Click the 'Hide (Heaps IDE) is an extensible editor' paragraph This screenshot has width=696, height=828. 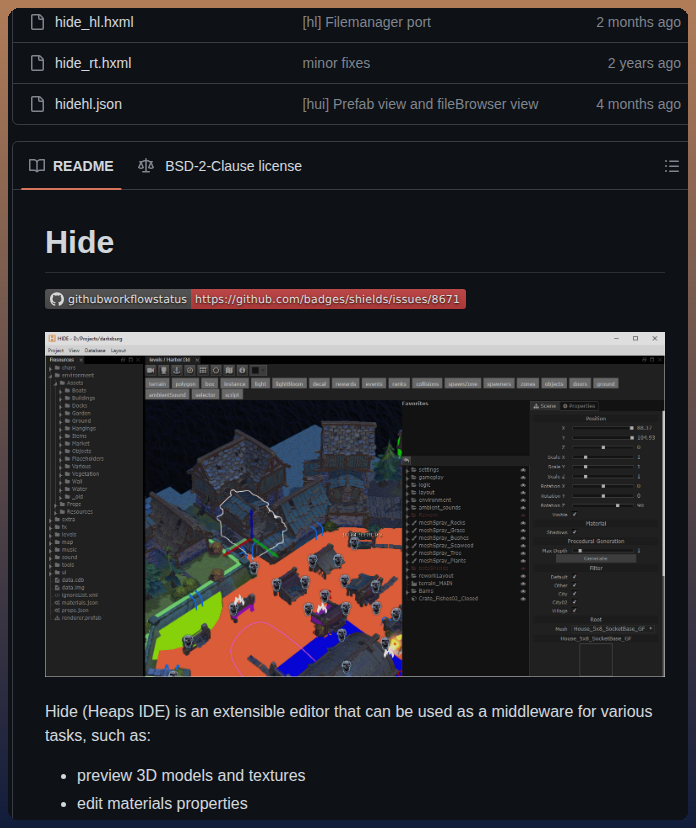(349, 723)
